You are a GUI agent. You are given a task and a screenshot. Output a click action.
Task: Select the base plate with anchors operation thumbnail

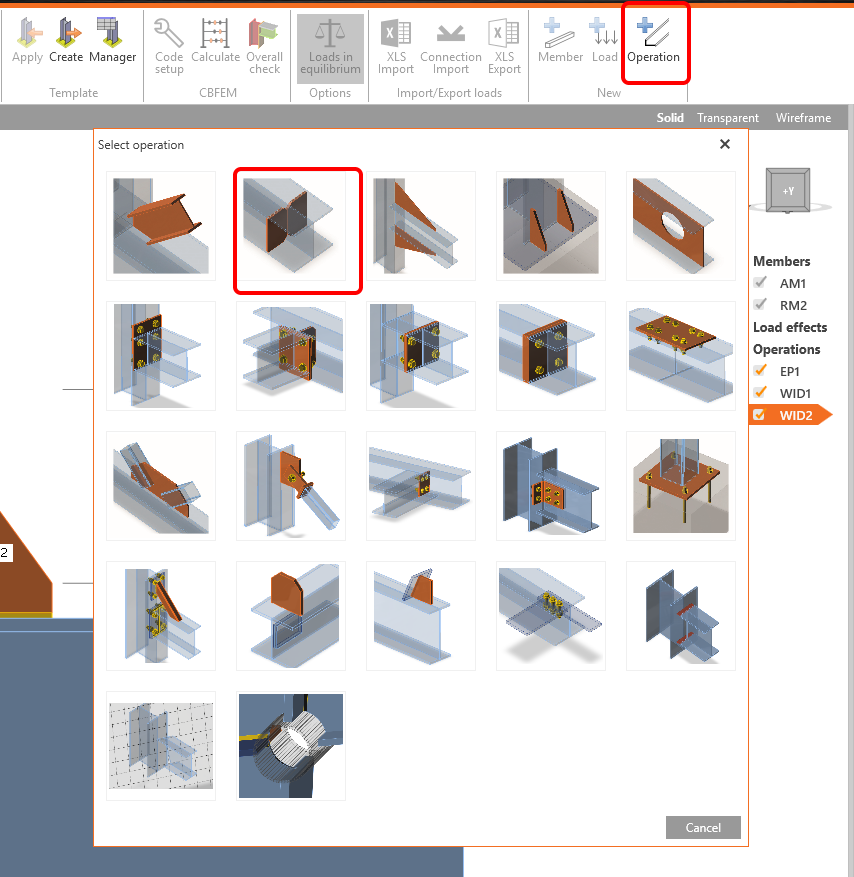(680, 485)
